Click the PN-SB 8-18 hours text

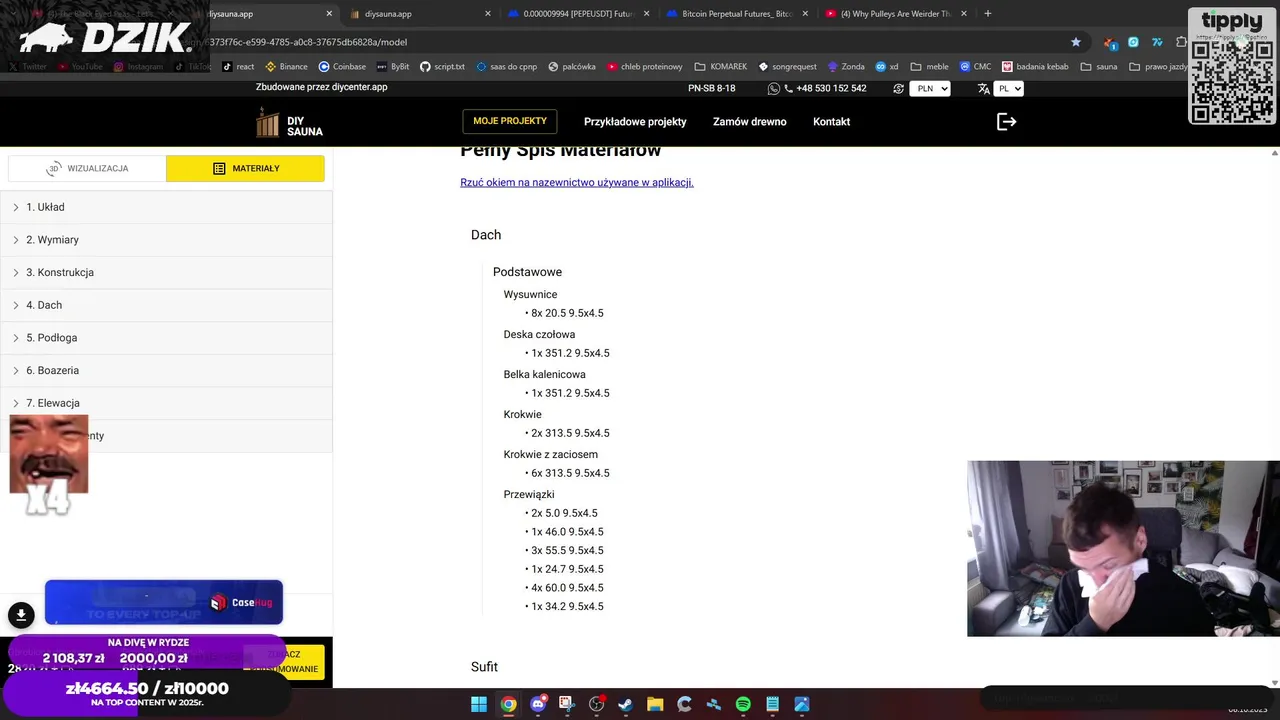coord(712,89)
